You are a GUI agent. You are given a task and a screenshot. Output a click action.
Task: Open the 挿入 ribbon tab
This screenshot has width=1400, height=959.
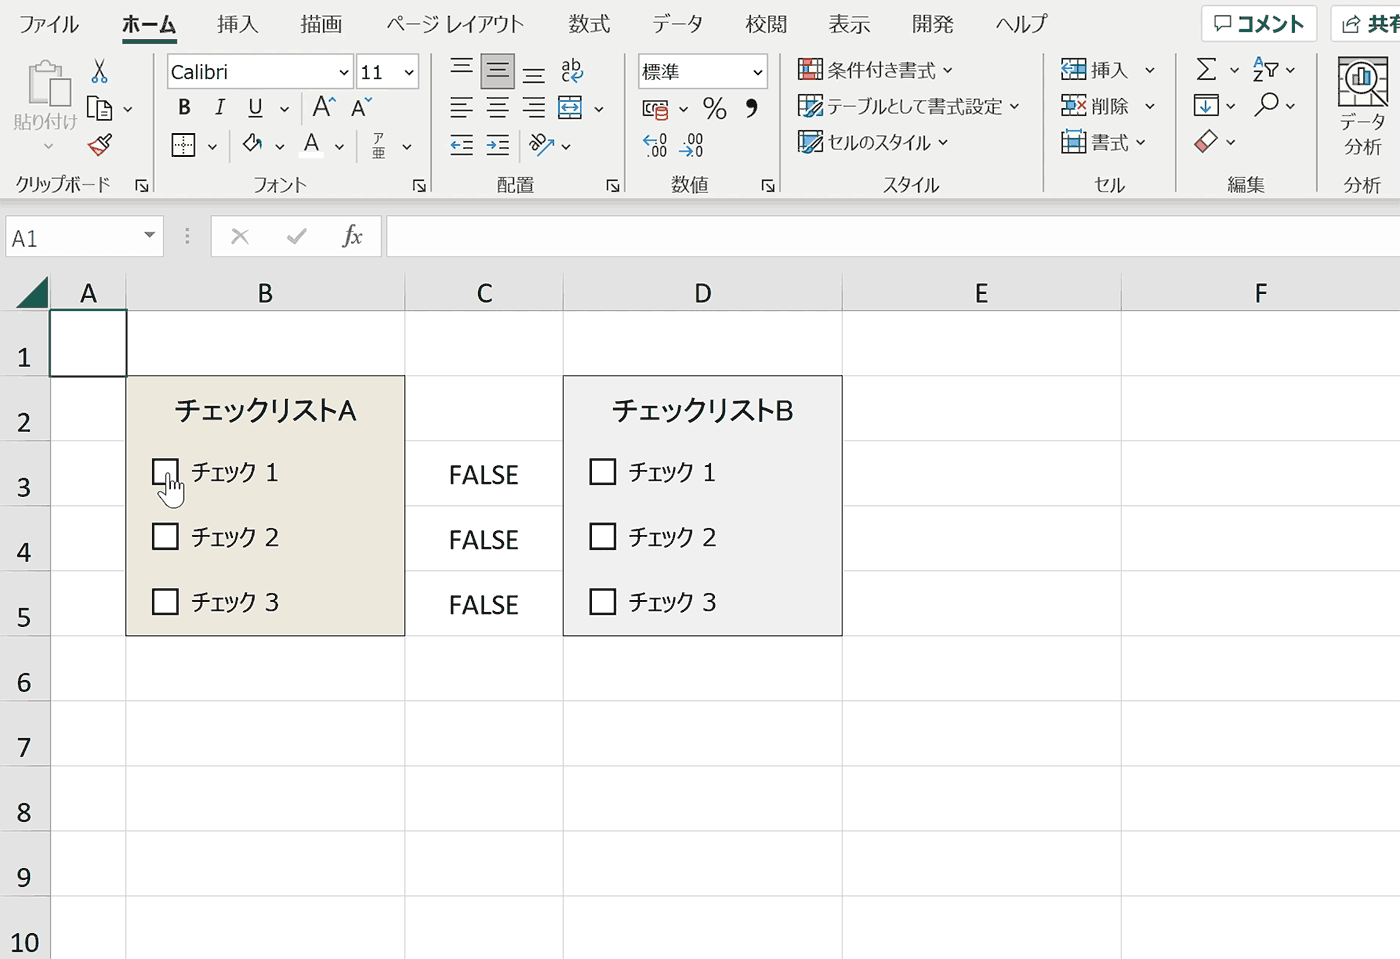(237, 24)
